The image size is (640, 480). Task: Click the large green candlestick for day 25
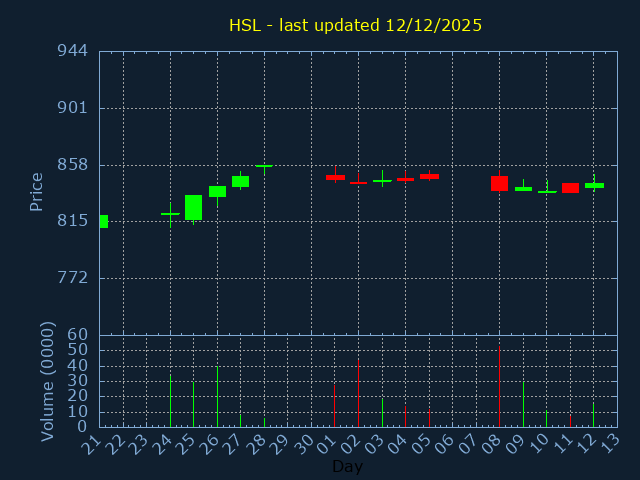193,207
